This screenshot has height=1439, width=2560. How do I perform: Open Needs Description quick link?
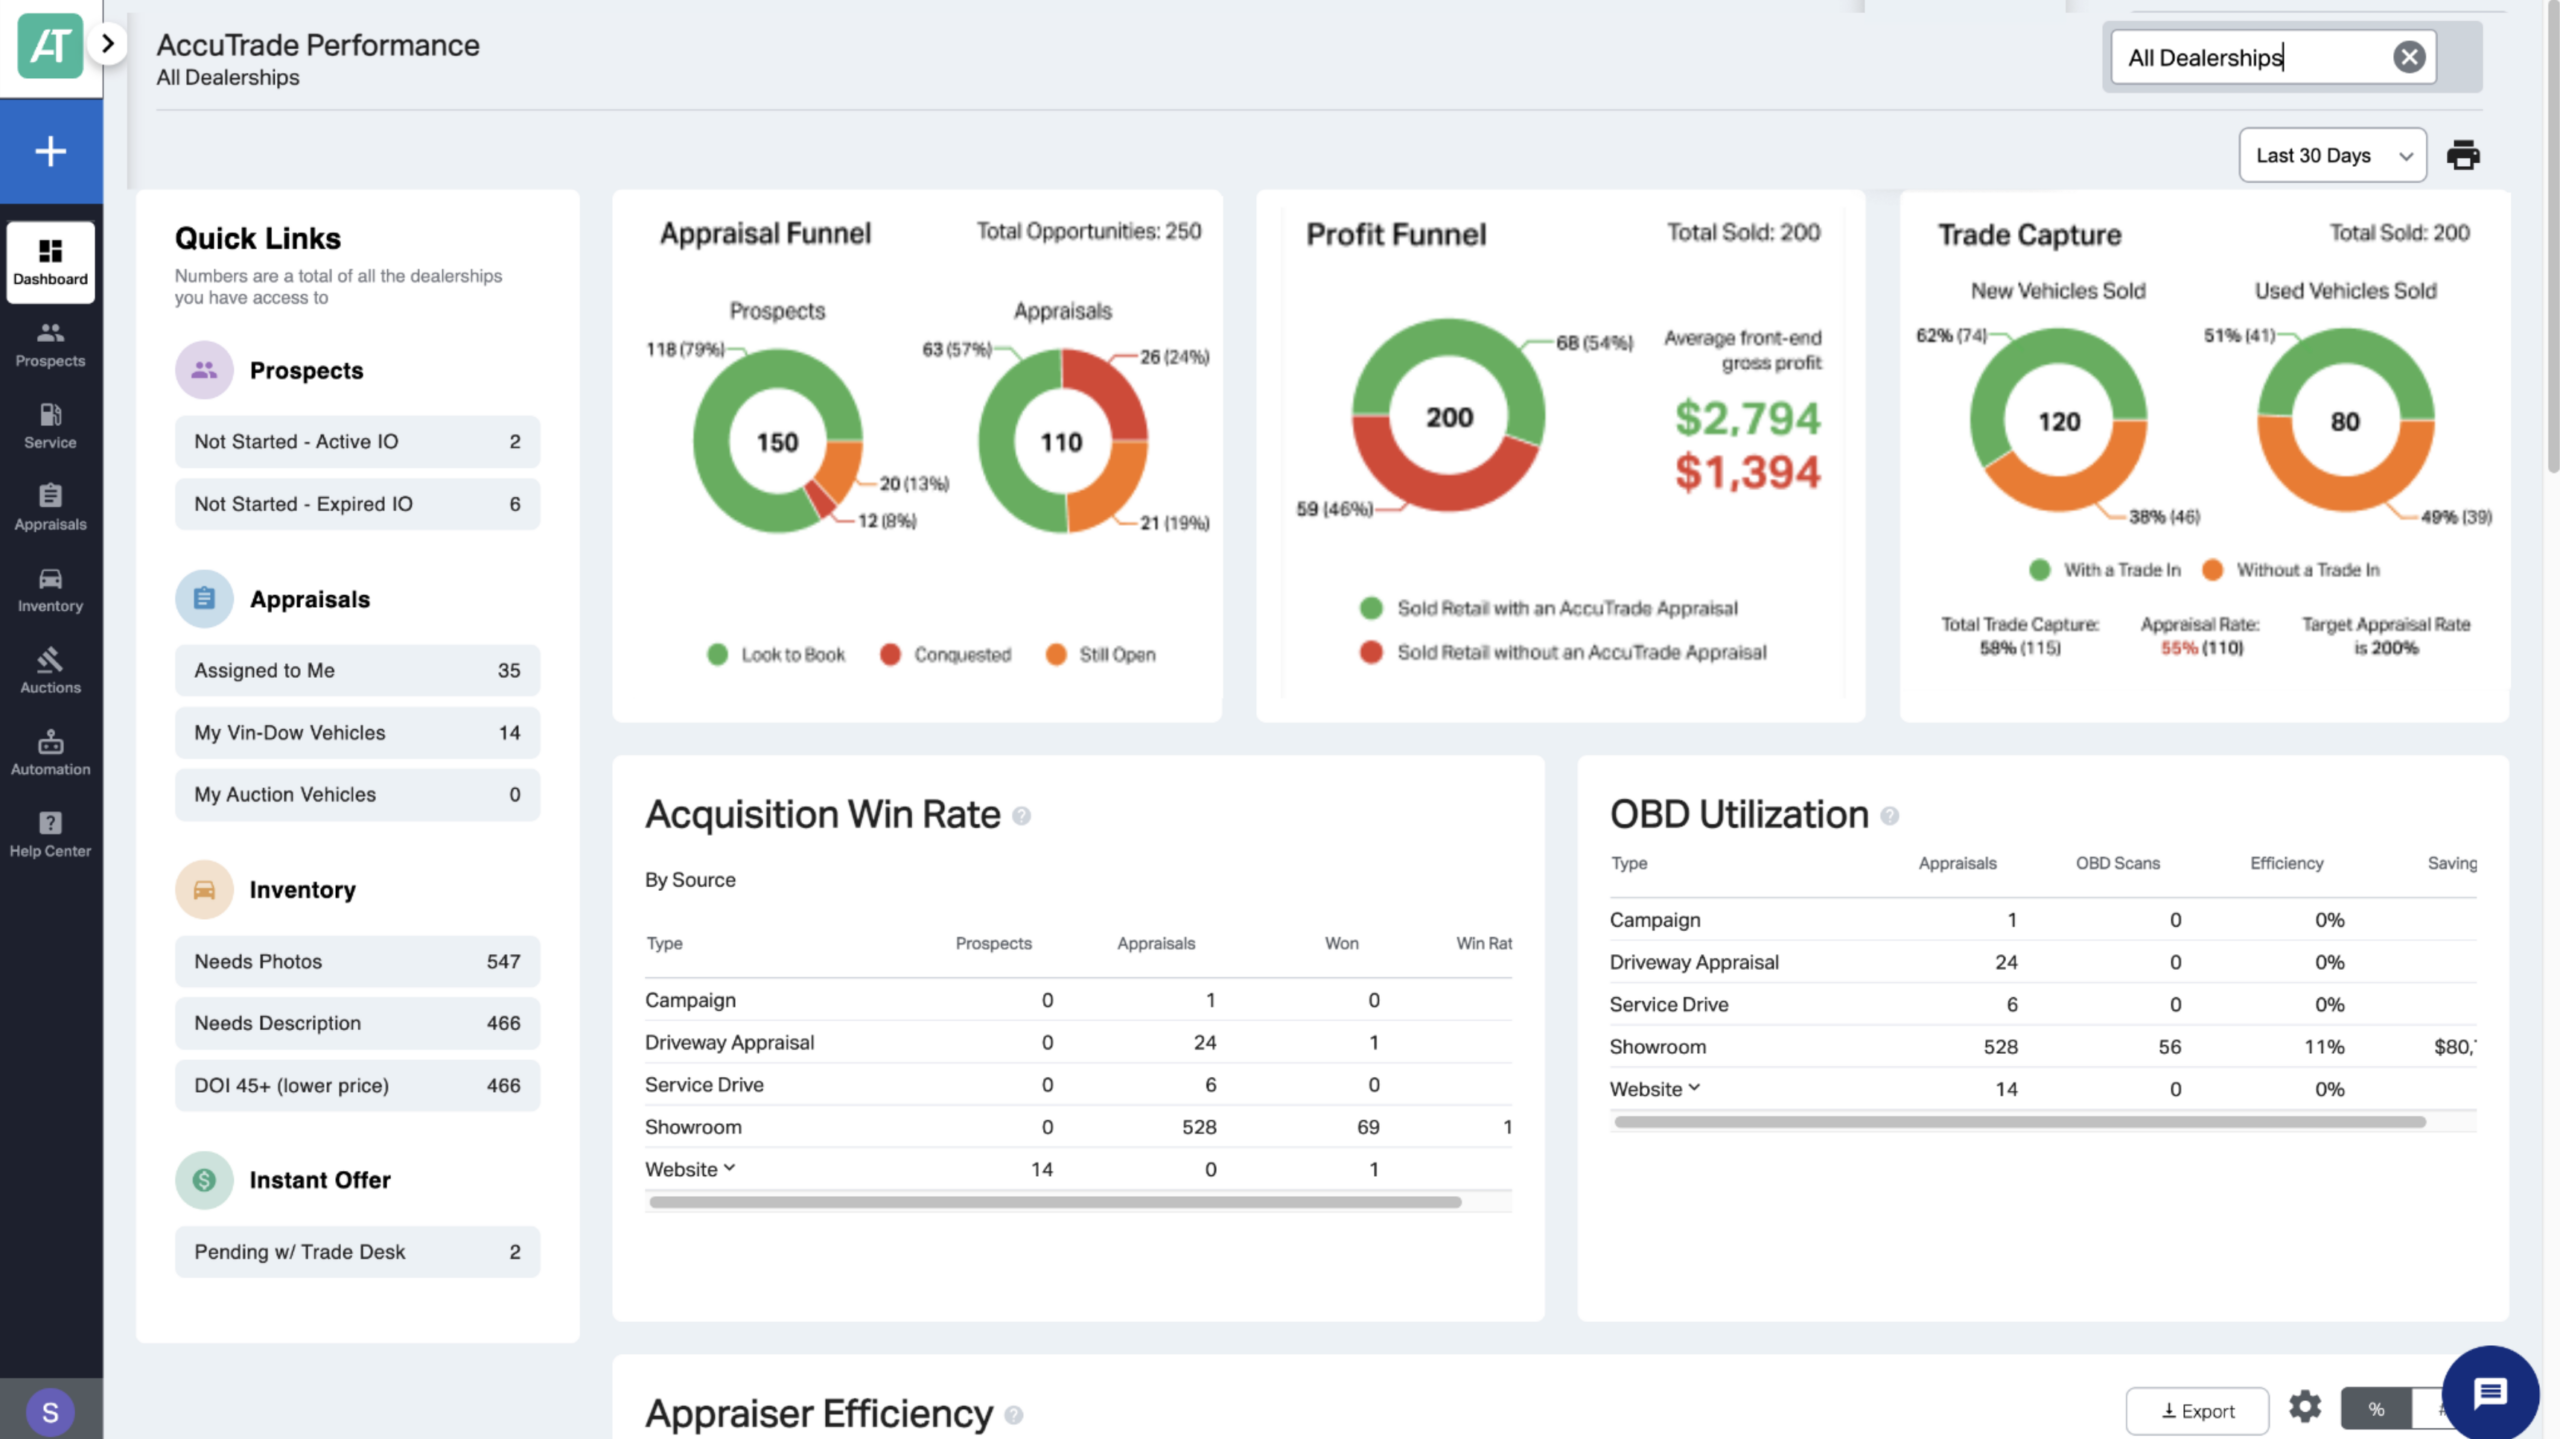click(x=357, y=1023)
